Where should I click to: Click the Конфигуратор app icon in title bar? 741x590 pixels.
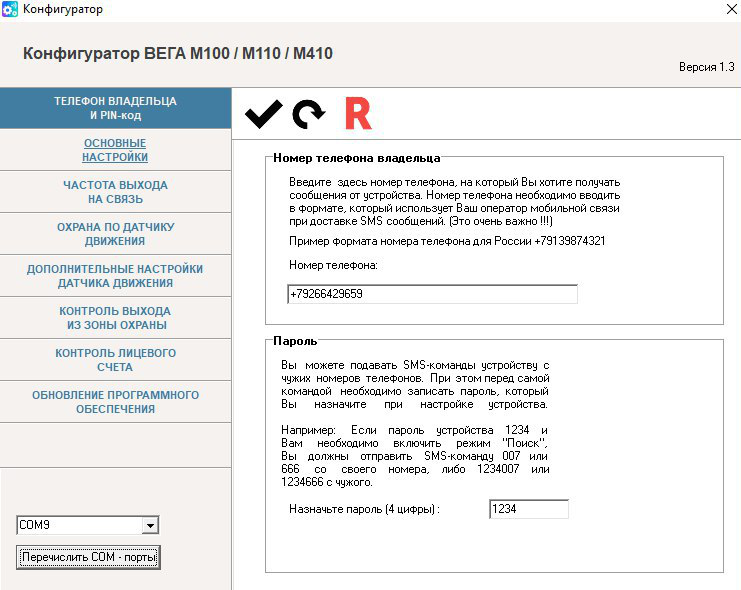pyautogui.click(x=9, y=9)
